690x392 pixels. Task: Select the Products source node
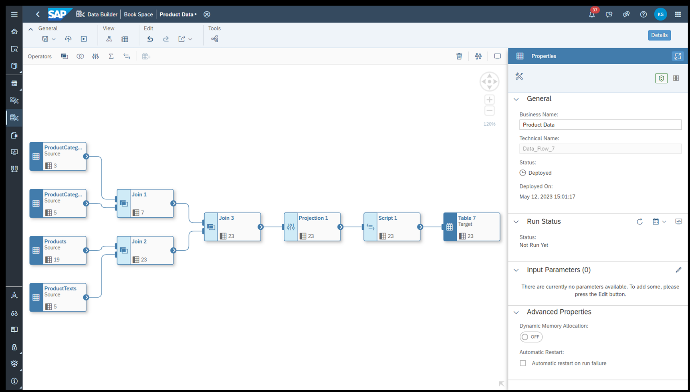(x=58, y=250)
